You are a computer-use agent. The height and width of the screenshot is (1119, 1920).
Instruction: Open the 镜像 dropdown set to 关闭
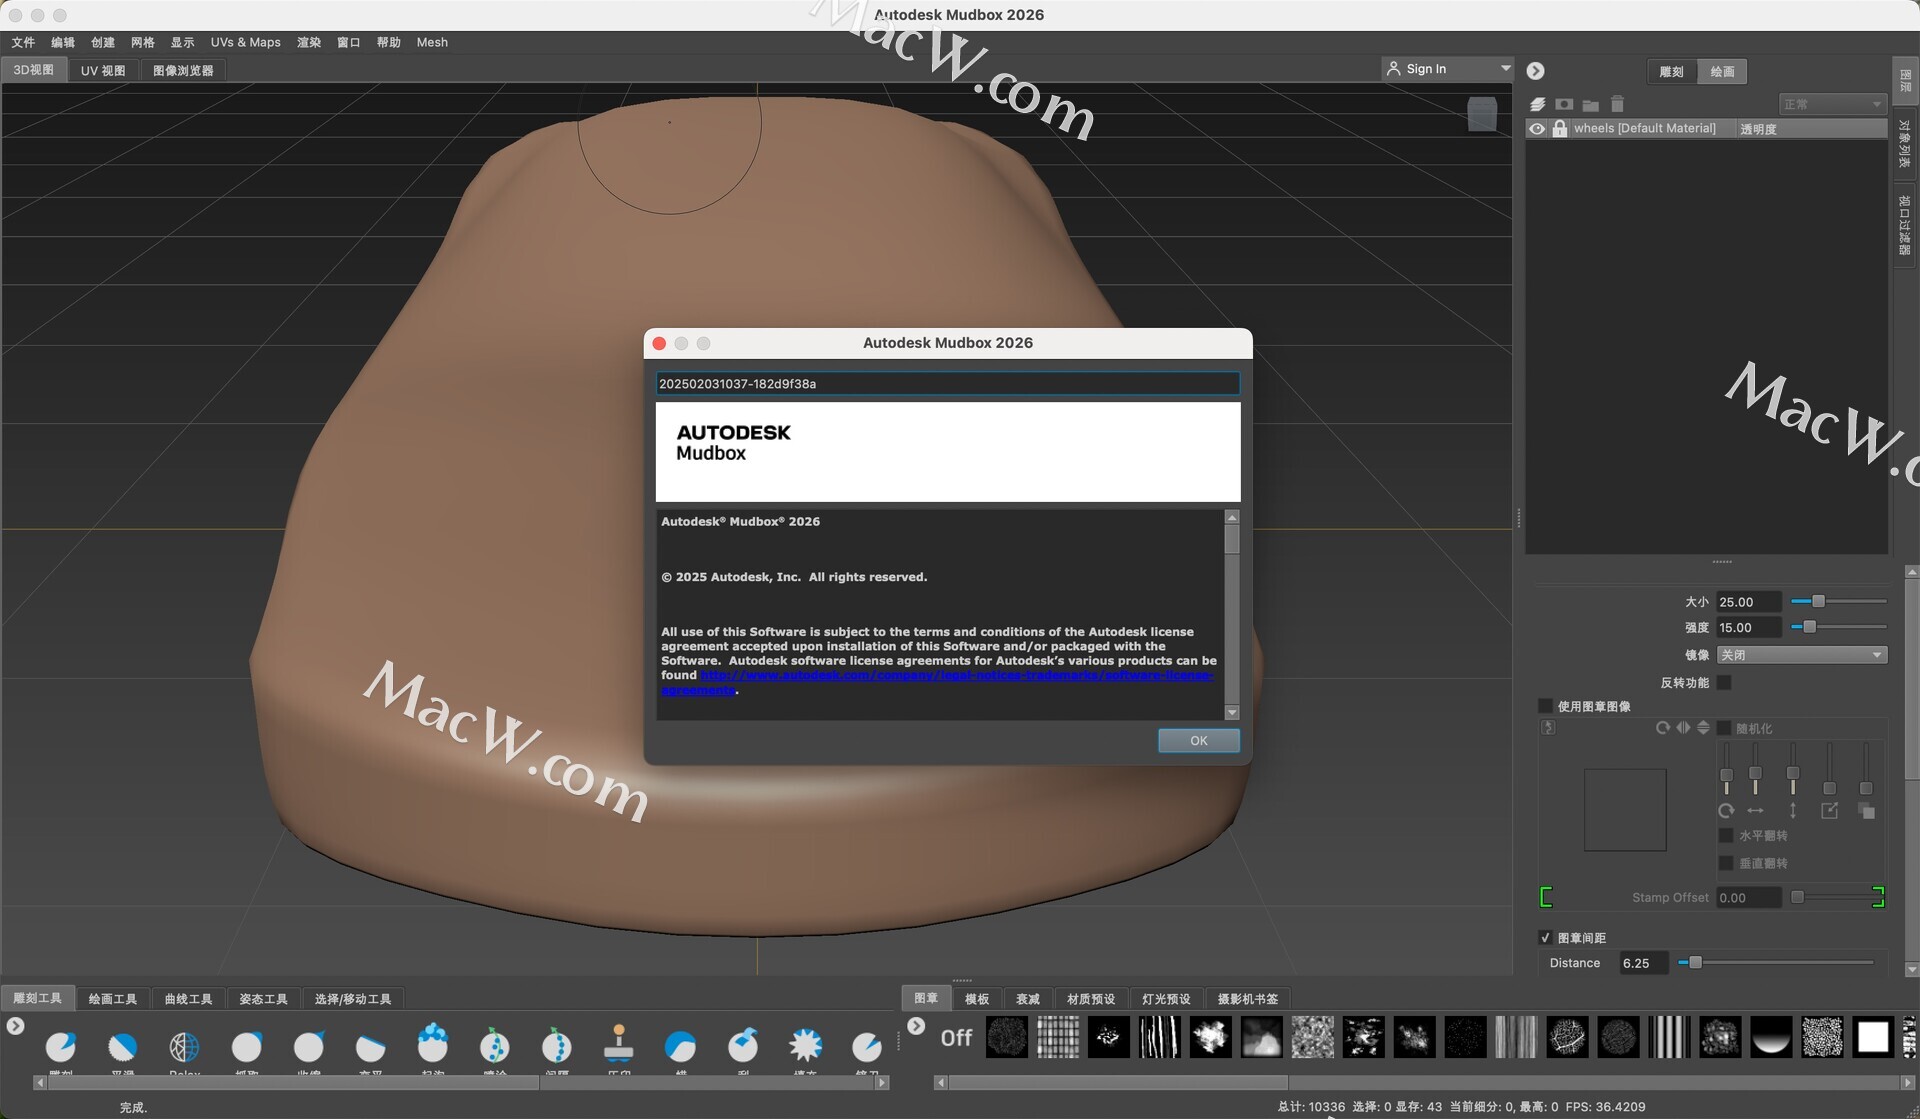point(1802,655)
